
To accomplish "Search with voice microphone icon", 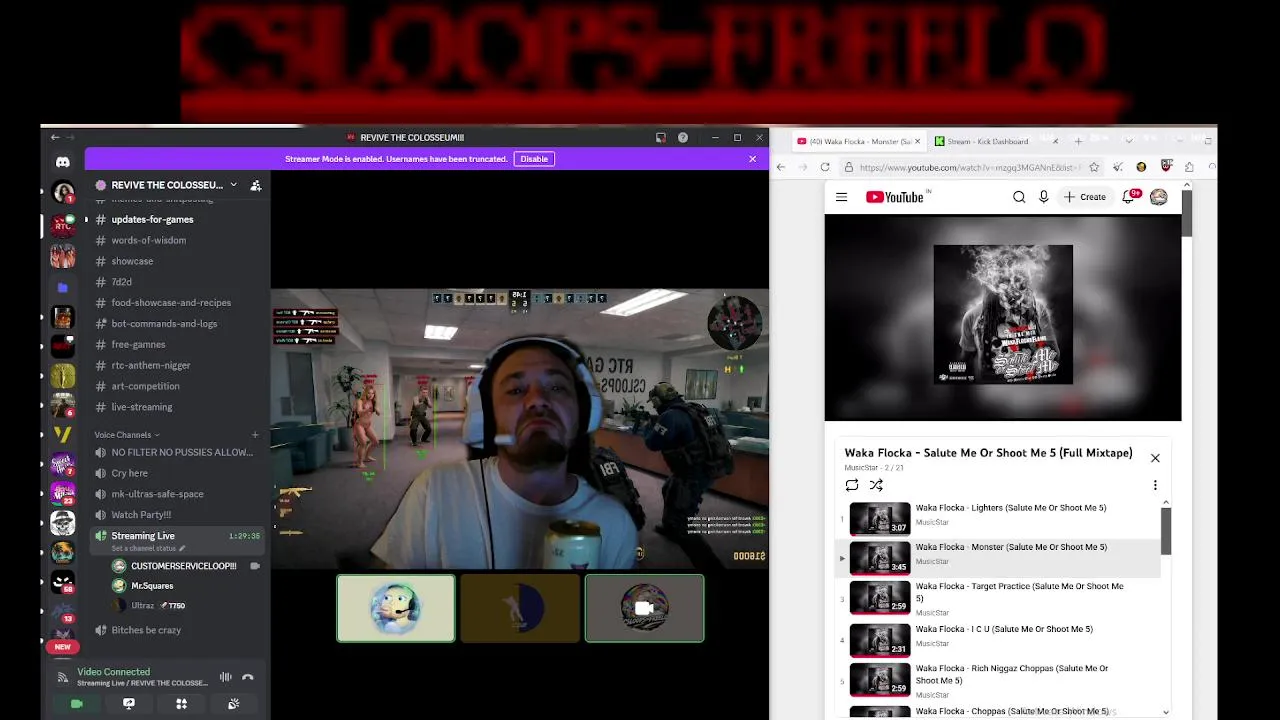I will point(1044,197).
